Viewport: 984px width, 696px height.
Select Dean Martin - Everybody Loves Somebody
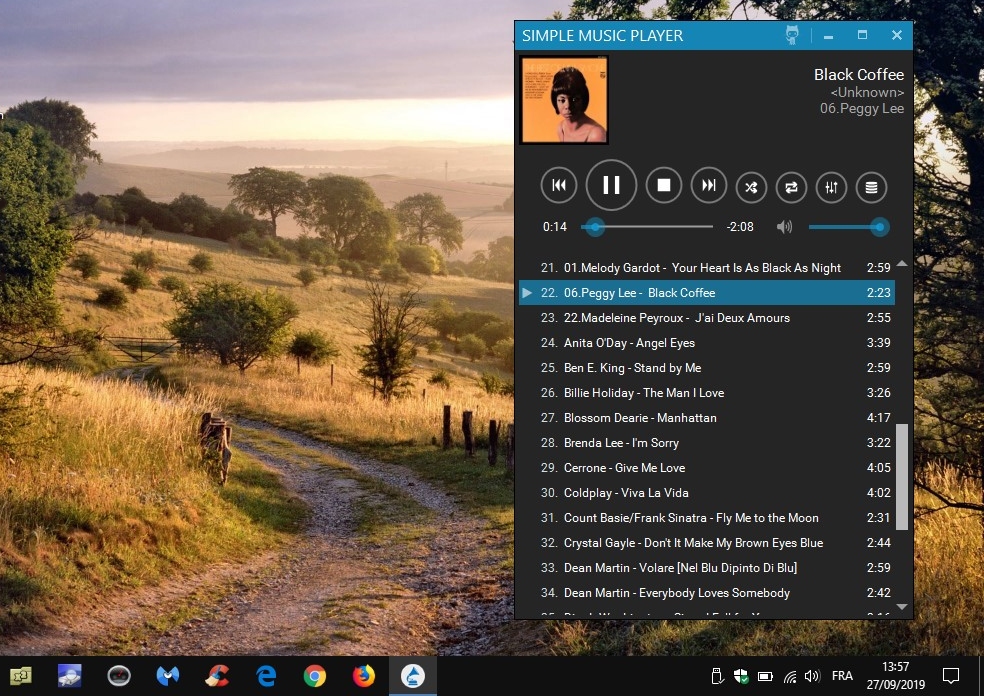(707, 593)
